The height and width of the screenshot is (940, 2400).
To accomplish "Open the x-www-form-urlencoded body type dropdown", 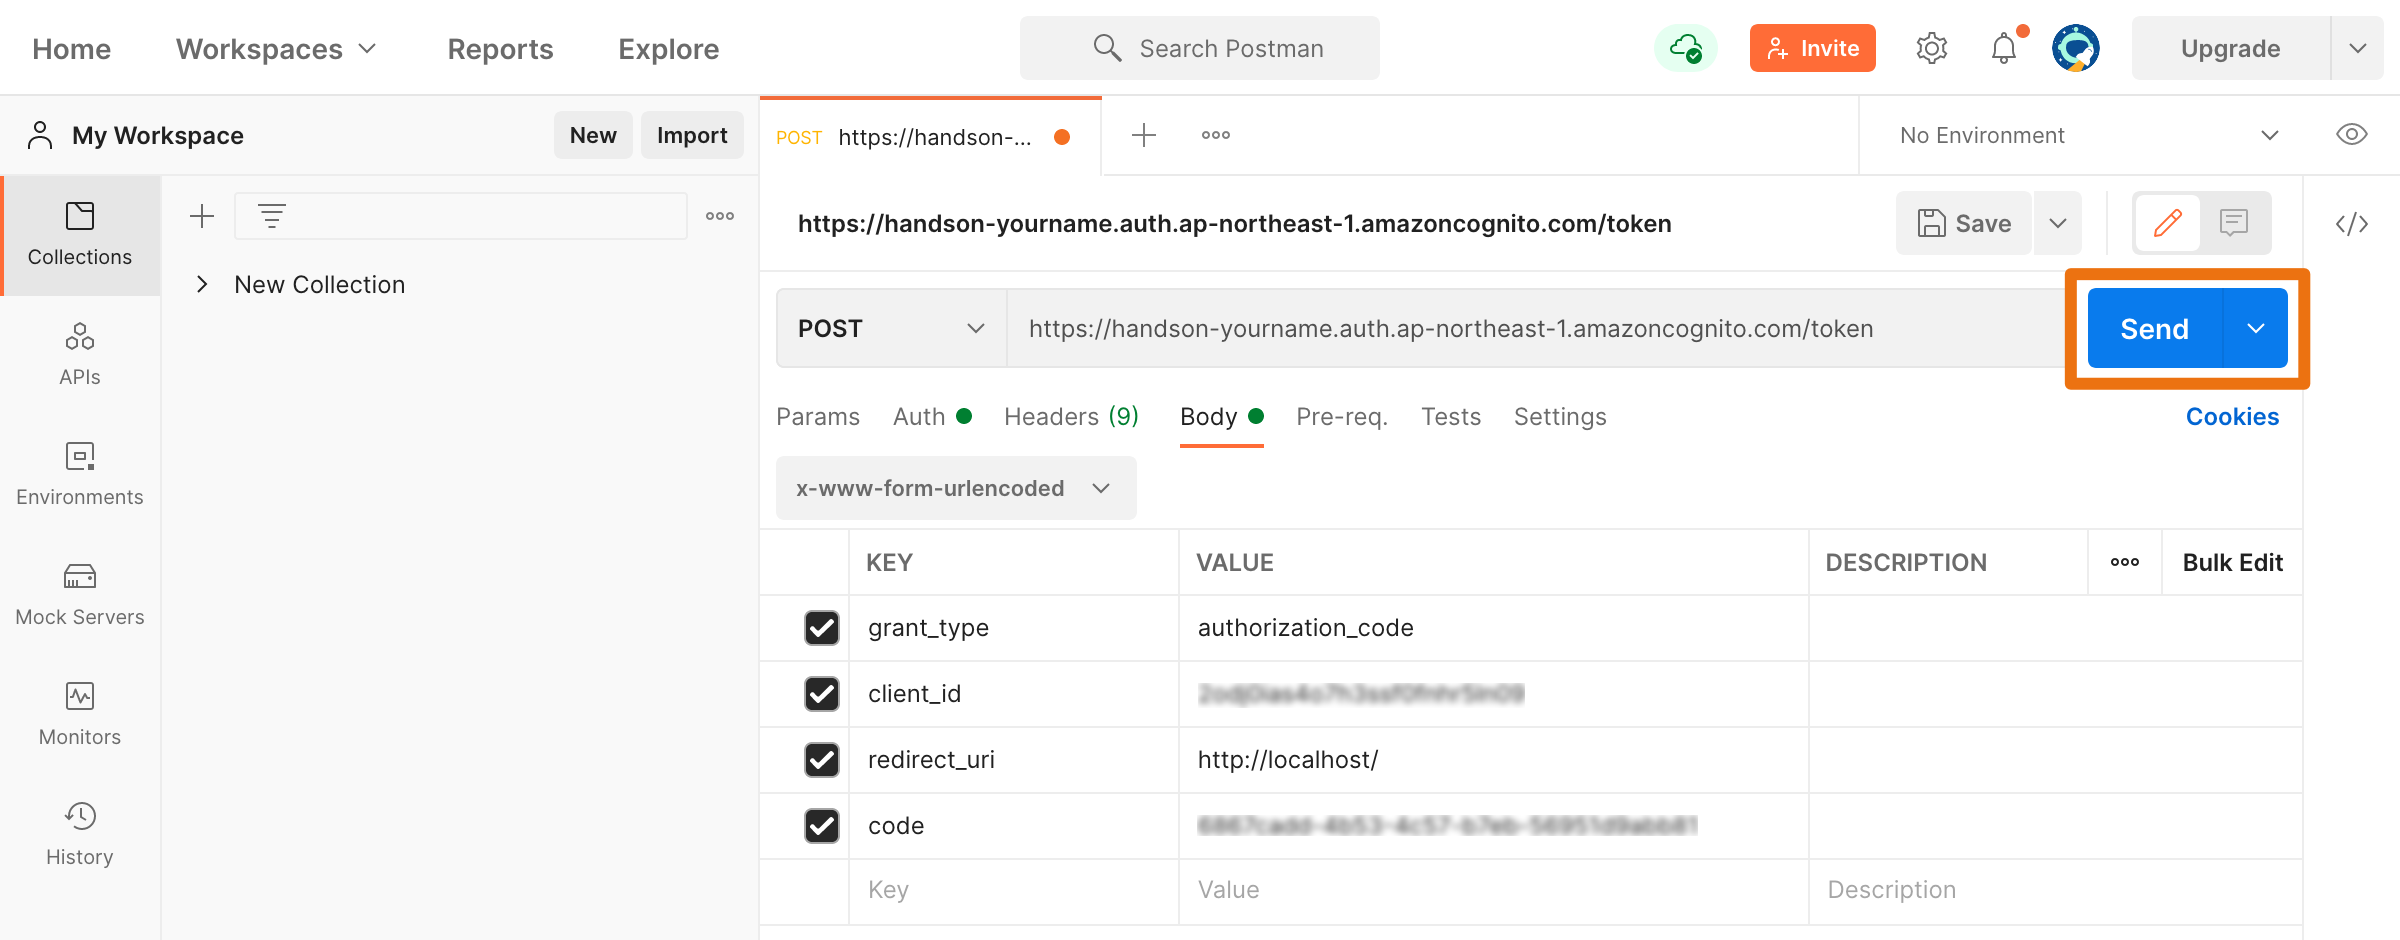I will point(956,488).
